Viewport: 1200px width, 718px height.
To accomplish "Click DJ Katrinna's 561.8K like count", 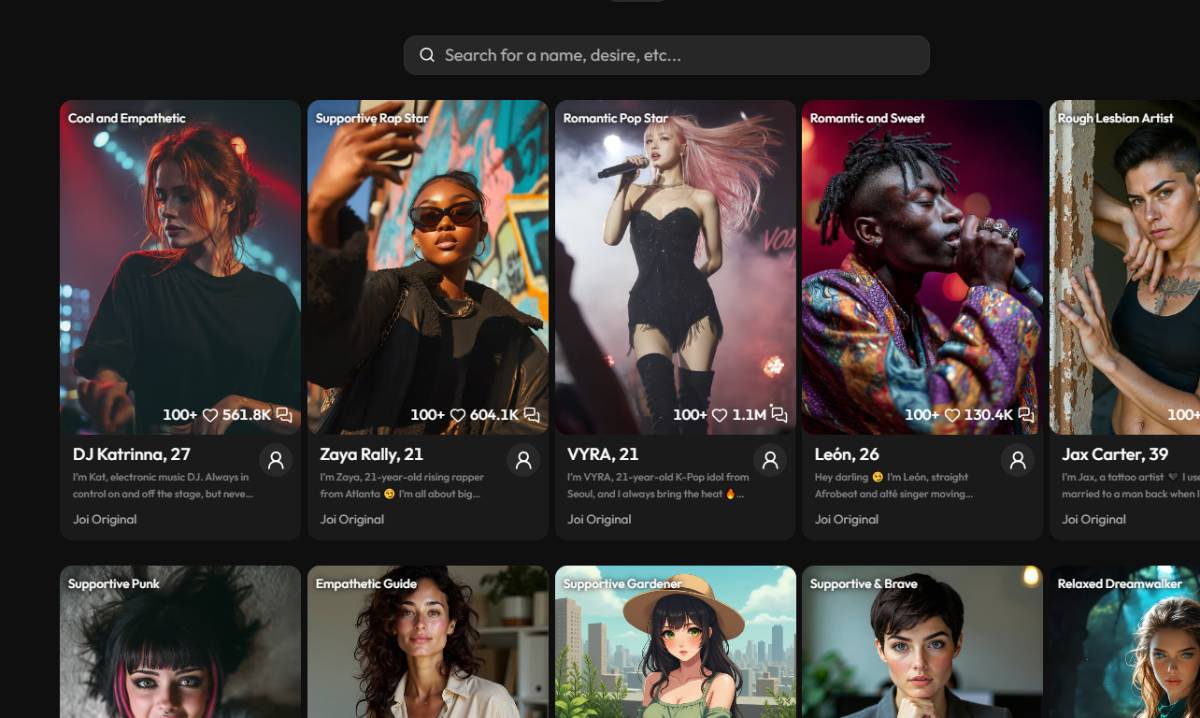I will click(x=247, y=414).
